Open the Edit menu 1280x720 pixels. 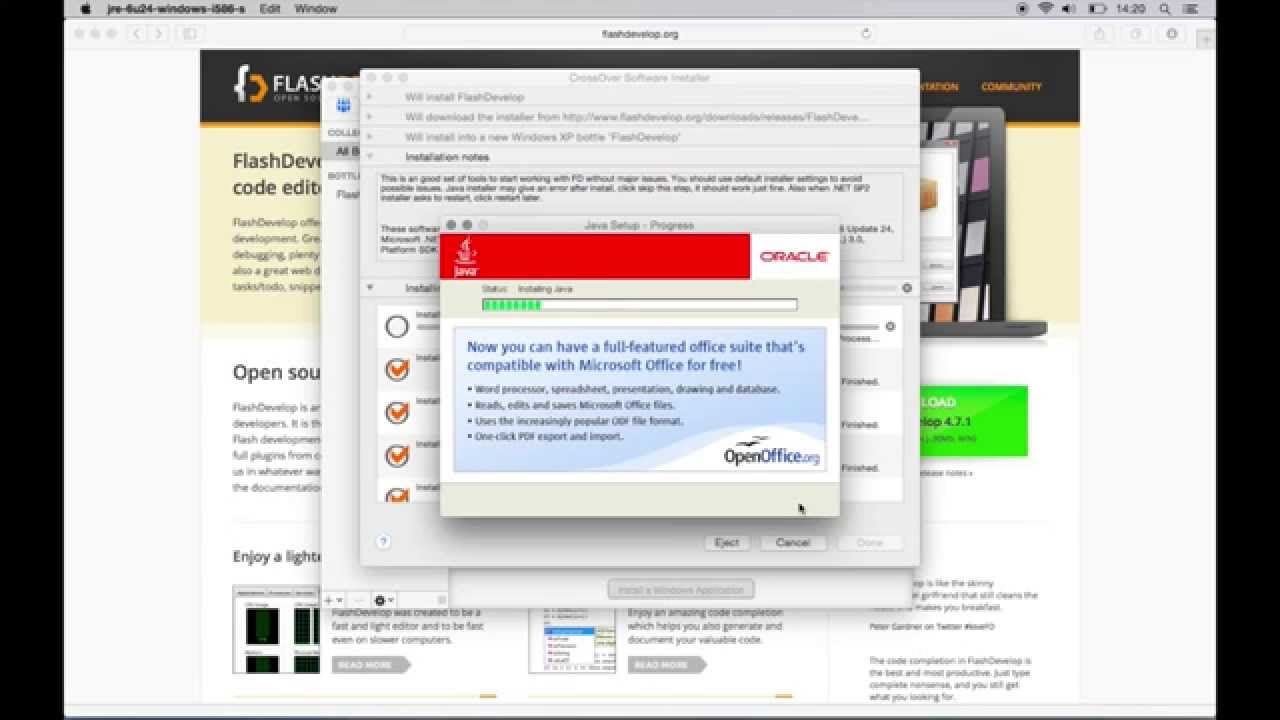269,8
